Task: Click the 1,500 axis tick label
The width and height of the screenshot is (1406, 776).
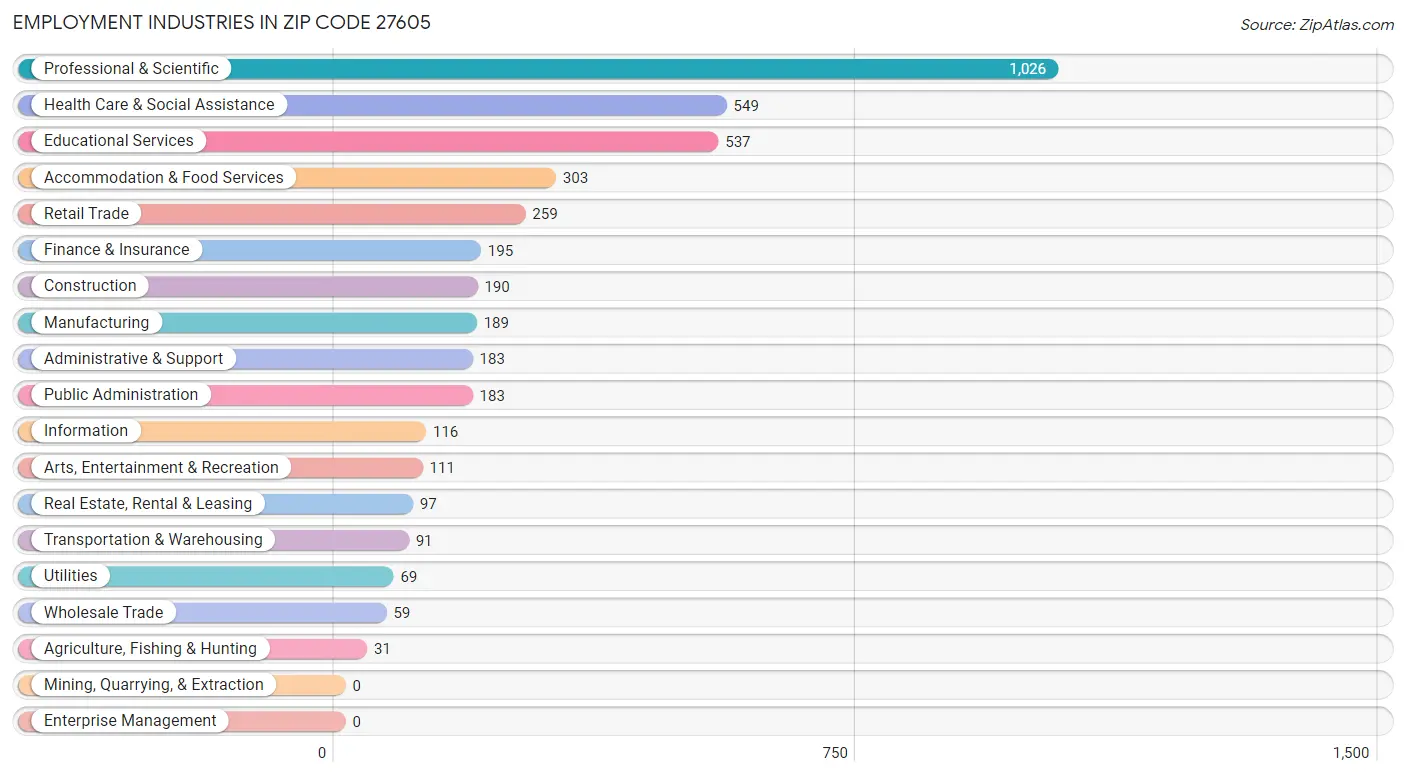Action: (x=1351, y=753)
